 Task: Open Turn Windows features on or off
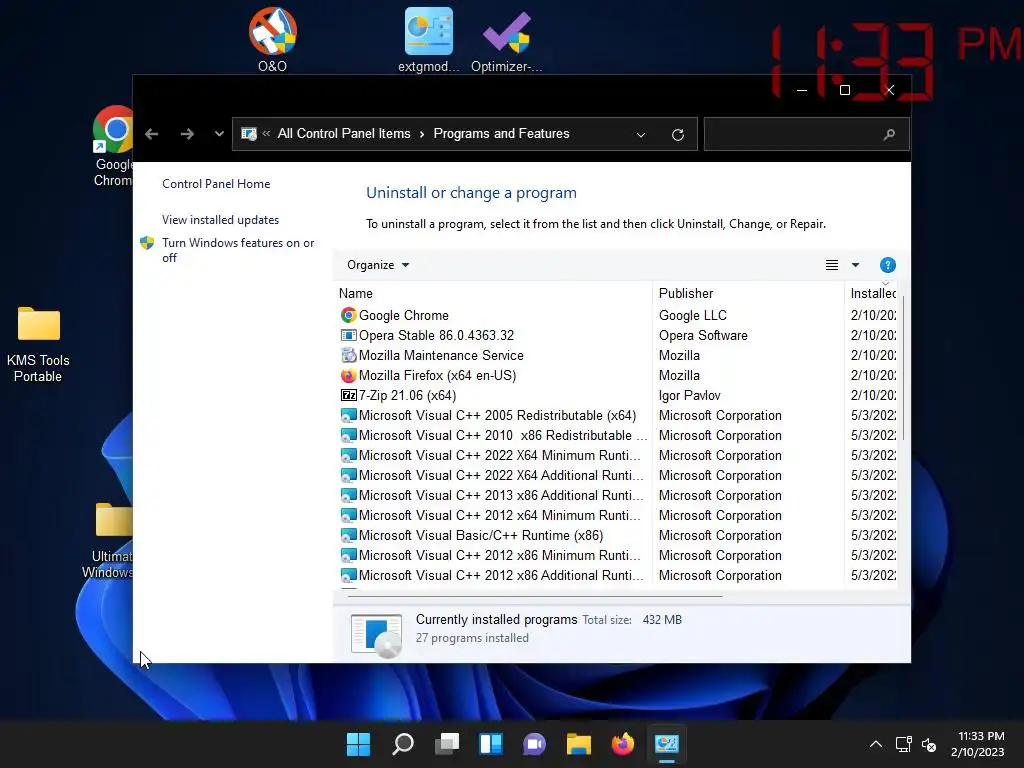[238, 250]
